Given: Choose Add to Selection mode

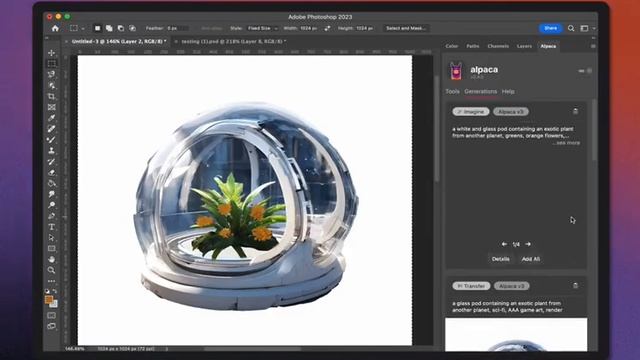Looking at the screenshot, I should tap(109, 28).
